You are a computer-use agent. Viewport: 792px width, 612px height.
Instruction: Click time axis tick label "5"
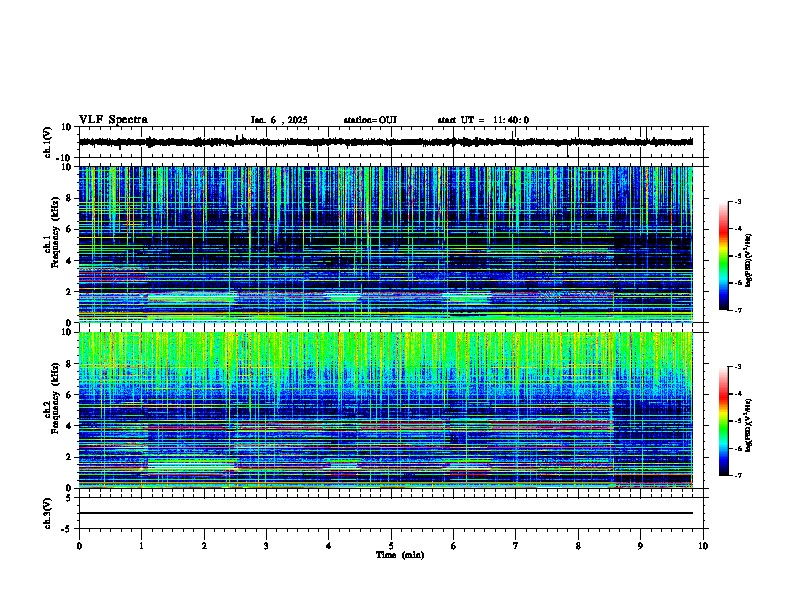coord(391,546)
